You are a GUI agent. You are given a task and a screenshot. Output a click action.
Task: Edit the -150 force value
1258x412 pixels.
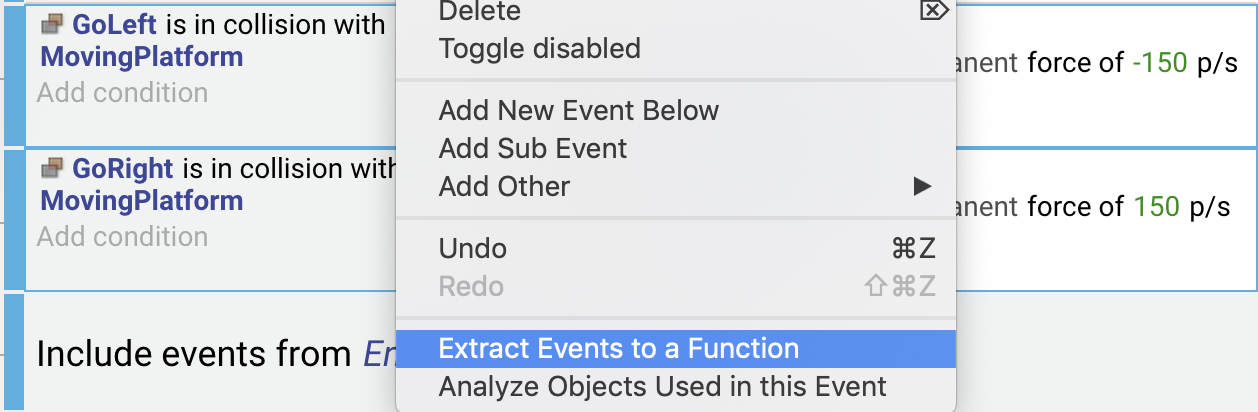tap(1159, 63)
